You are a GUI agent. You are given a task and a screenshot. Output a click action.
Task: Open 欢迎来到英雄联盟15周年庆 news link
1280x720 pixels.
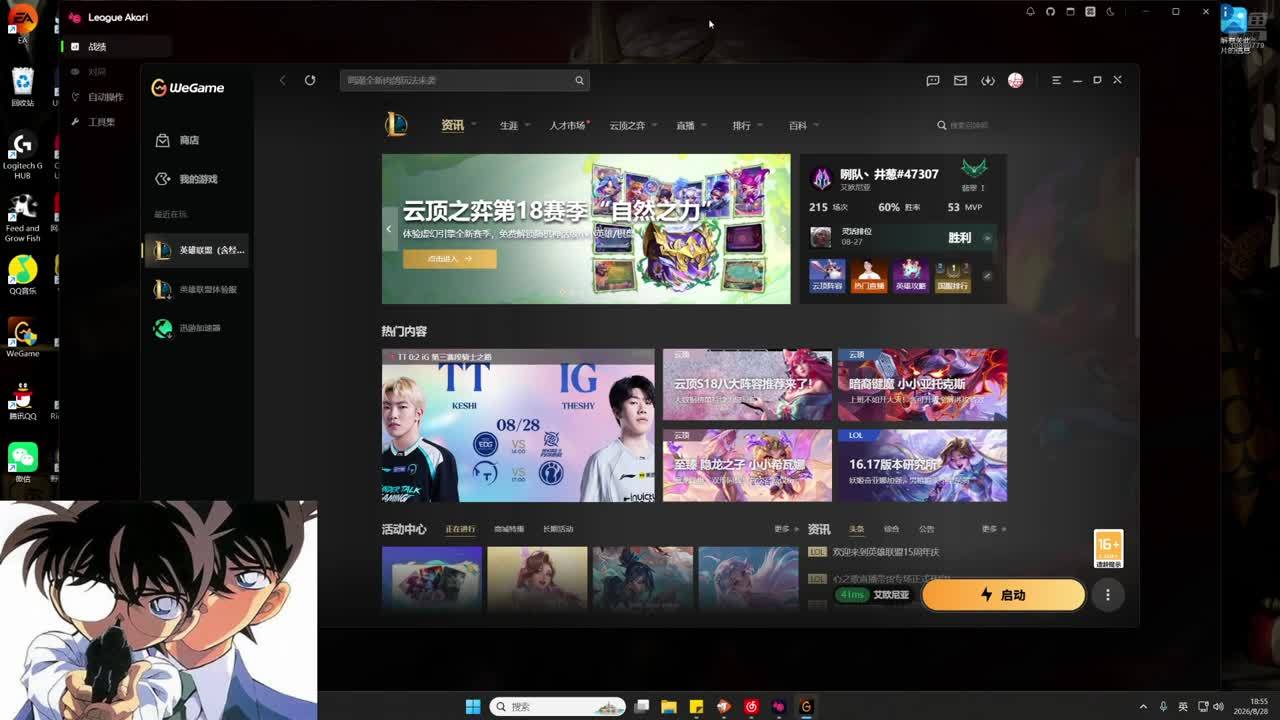coord(886,552)
